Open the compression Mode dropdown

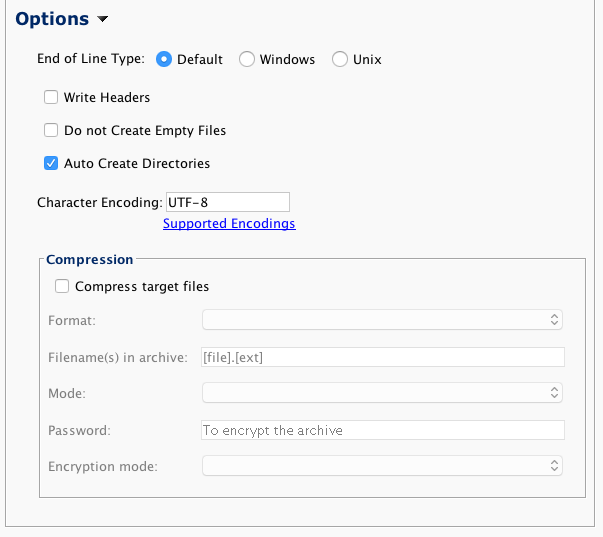coord(382,393)
